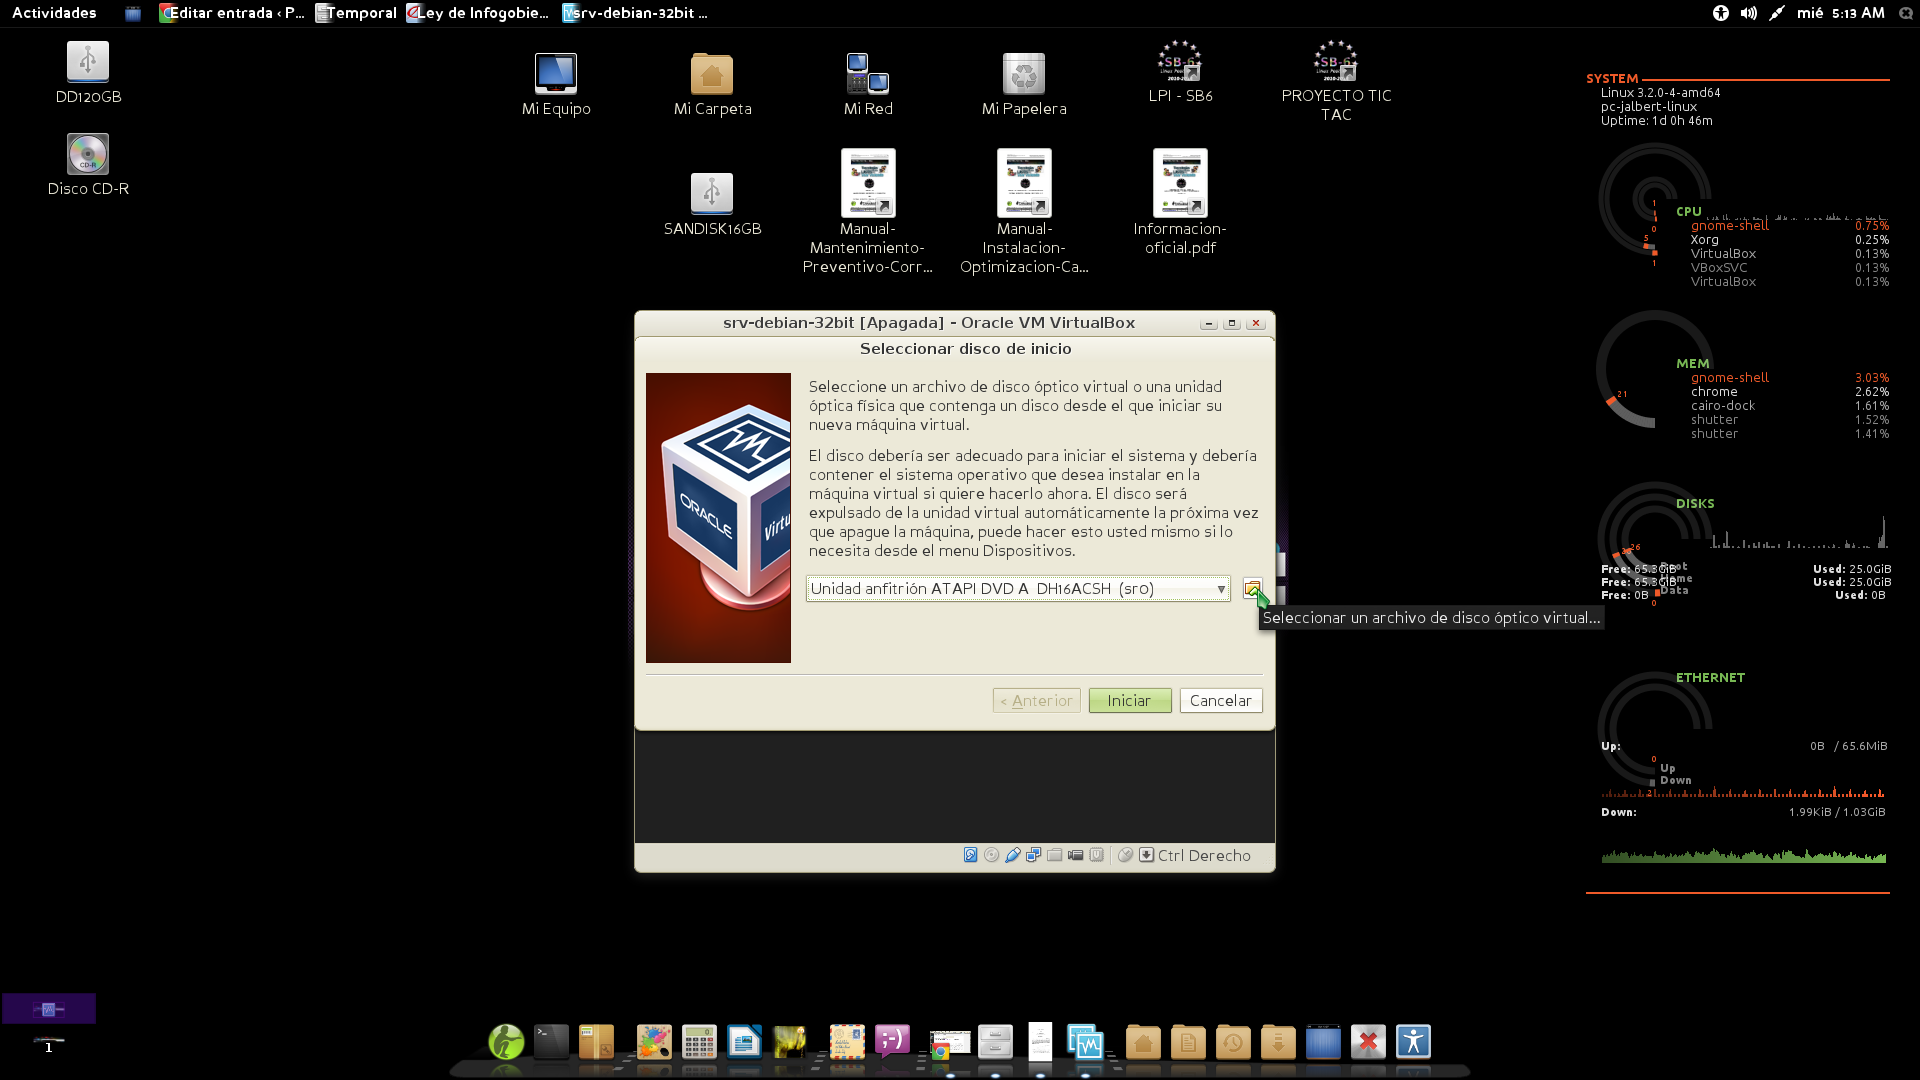Click the network adapters status bar icon
The width and height of the screenshot is (1920, 1080).
click(x=1033, y=855)
